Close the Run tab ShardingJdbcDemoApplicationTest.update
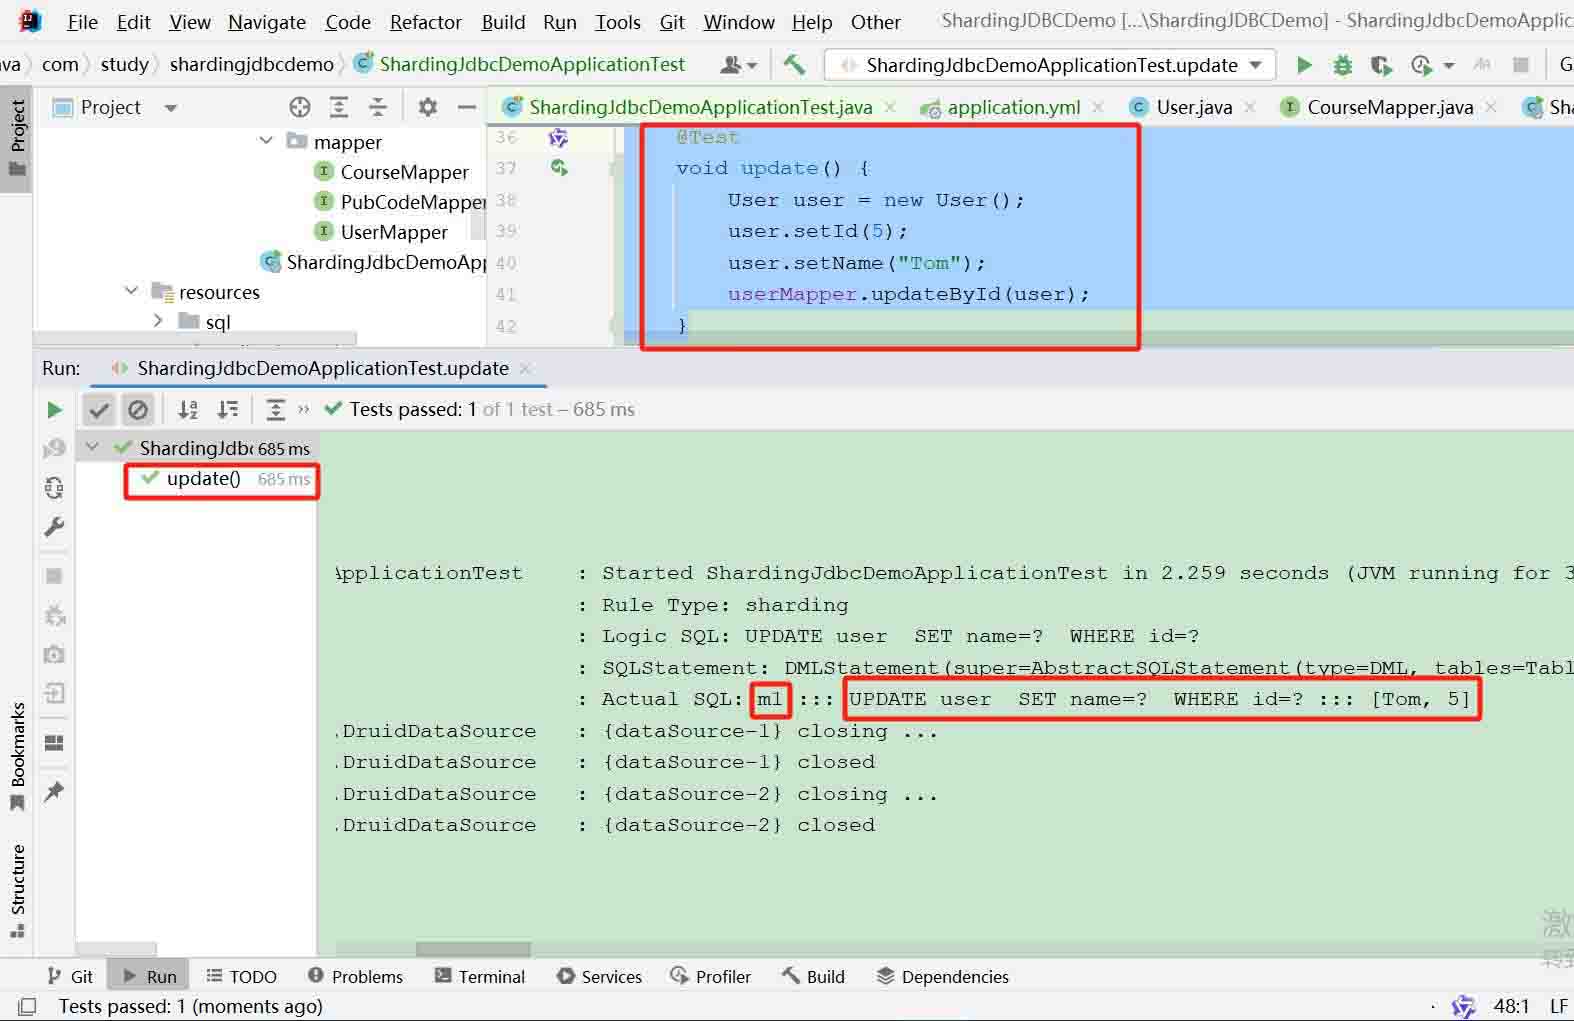 coord(526,368)
